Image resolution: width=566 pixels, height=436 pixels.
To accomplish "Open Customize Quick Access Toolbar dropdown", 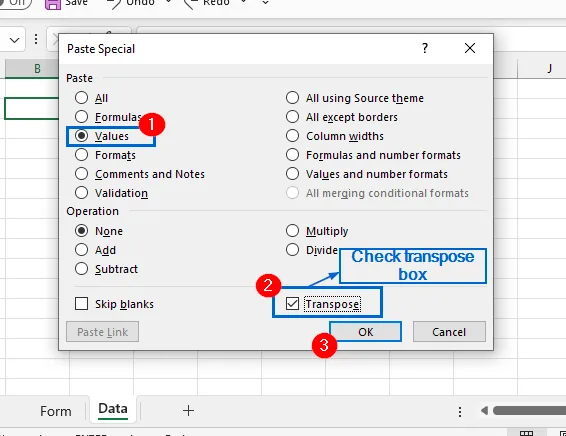I will [265, 3].
